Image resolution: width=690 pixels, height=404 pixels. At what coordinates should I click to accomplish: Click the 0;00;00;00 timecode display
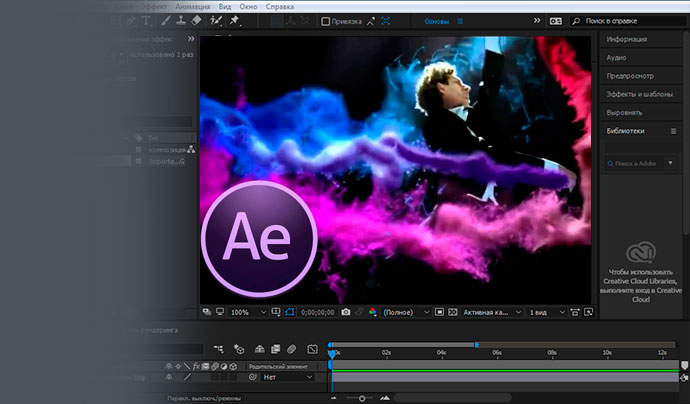click(x=317, y=312)
